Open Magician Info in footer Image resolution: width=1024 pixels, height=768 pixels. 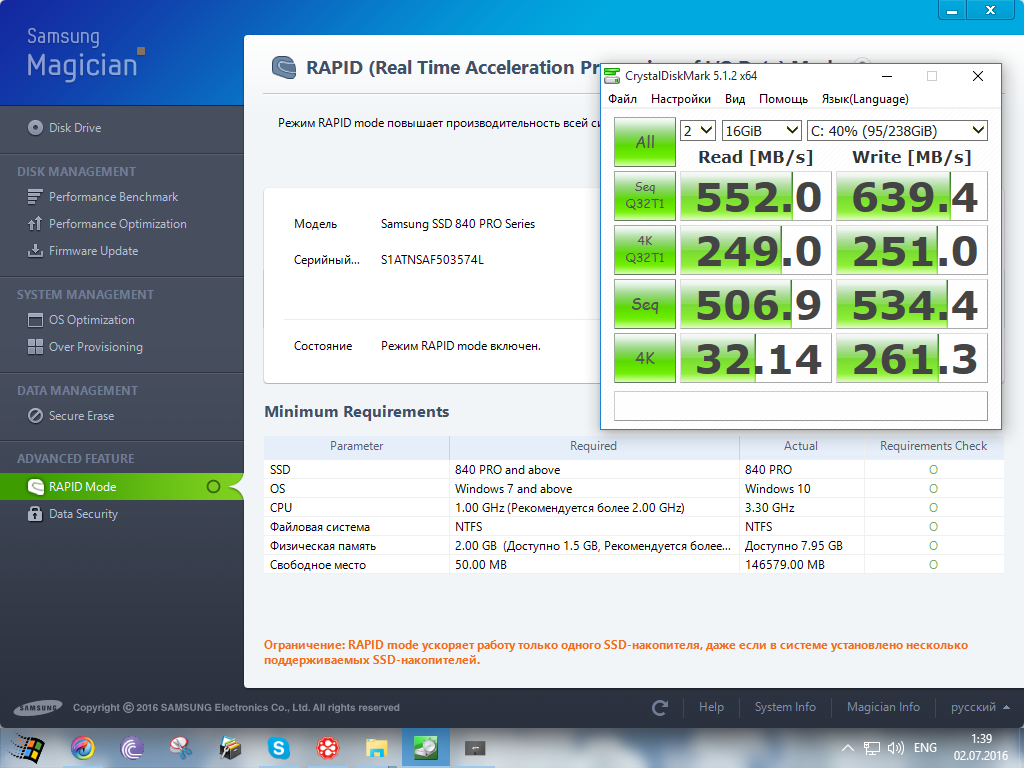point(883,707)
